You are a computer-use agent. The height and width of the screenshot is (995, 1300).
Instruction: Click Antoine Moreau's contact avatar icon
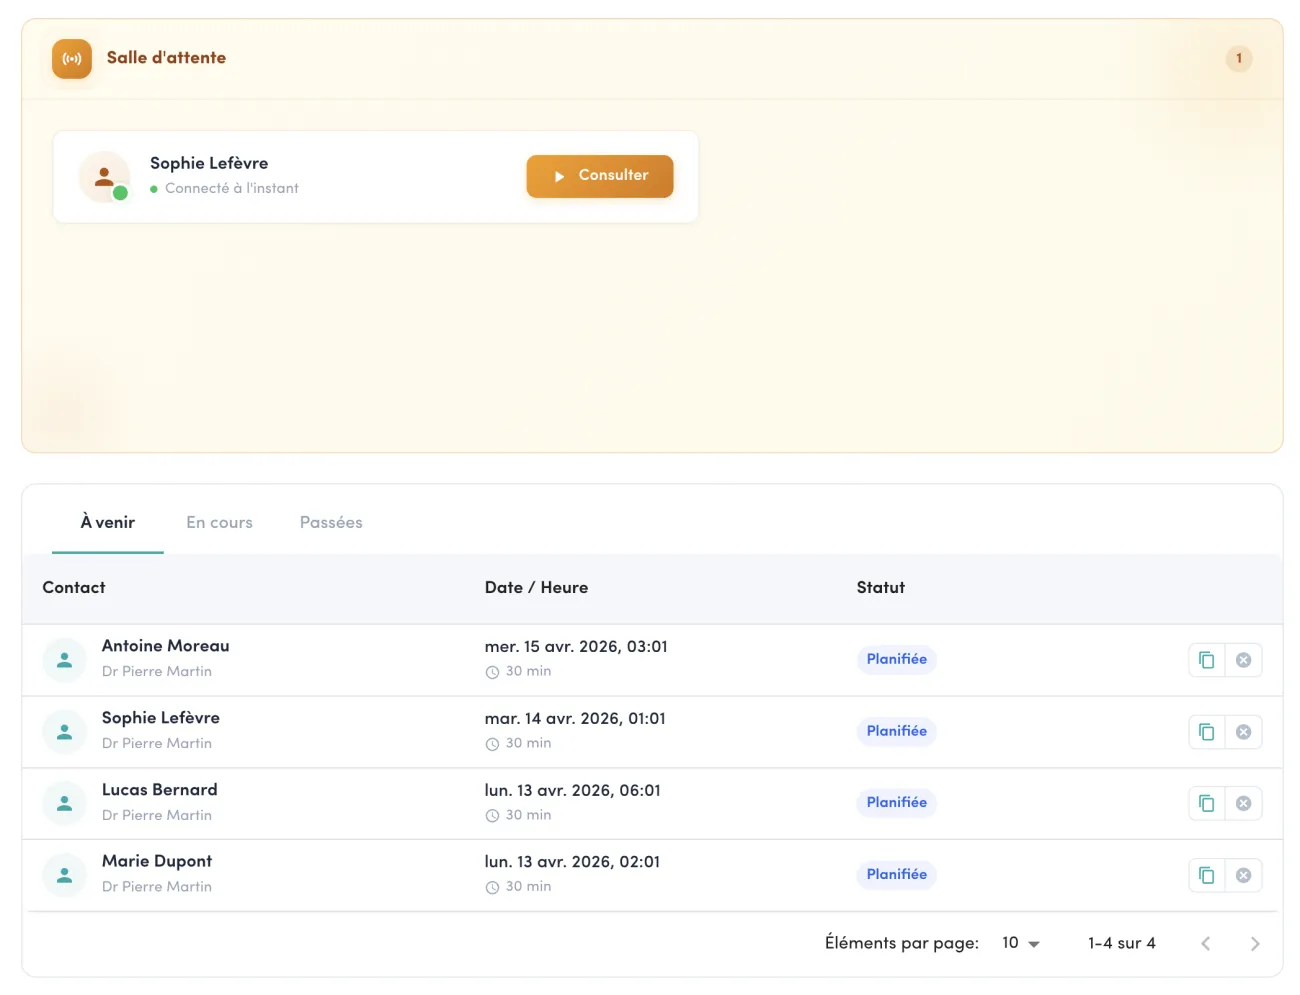64,660
